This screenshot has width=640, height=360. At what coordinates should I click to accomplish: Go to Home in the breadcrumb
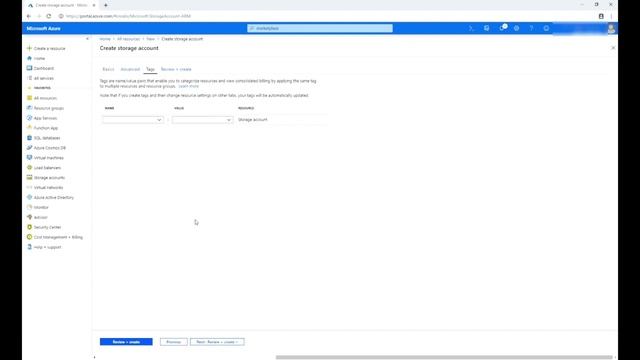pyautogui.click(x=105, y=39)
